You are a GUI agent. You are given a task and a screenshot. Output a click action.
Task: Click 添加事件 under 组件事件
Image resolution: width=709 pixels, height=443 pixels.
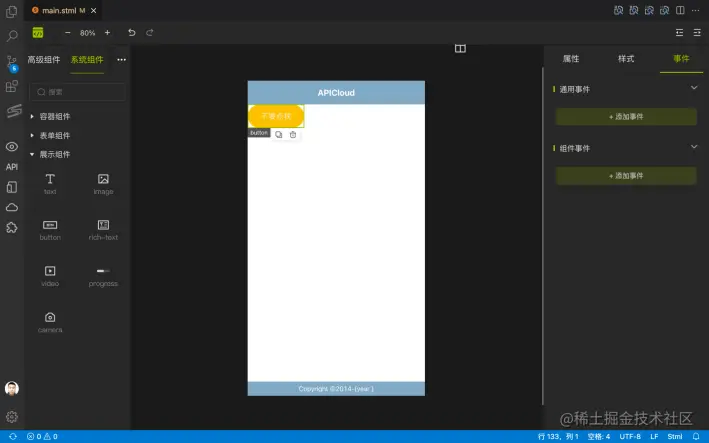[626, 175]
